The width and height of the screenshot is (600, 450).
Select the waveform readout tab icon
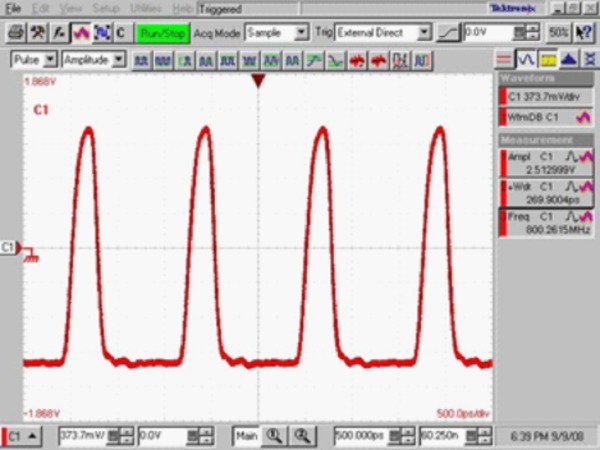(529, 59)
